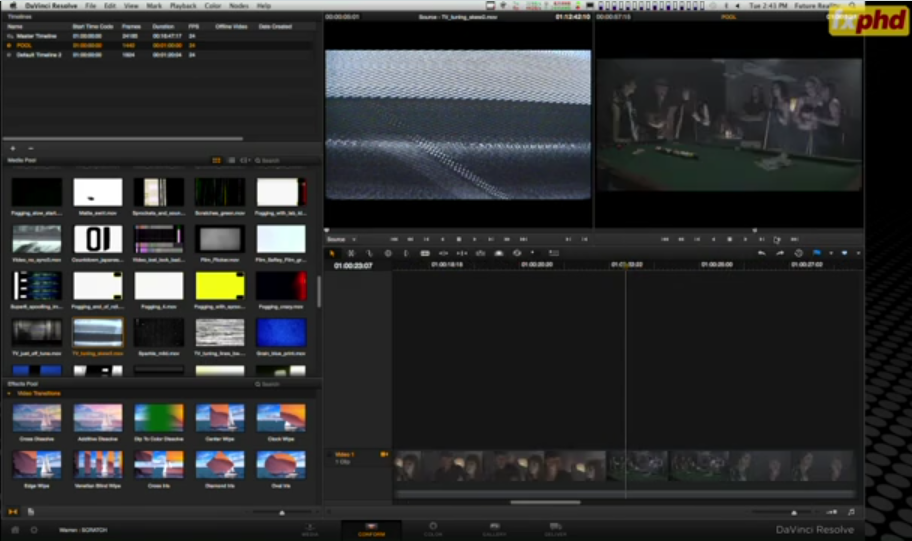Click the Media Pool search field
The height and width of the screenshot is (541, 912).
(285, 160)
